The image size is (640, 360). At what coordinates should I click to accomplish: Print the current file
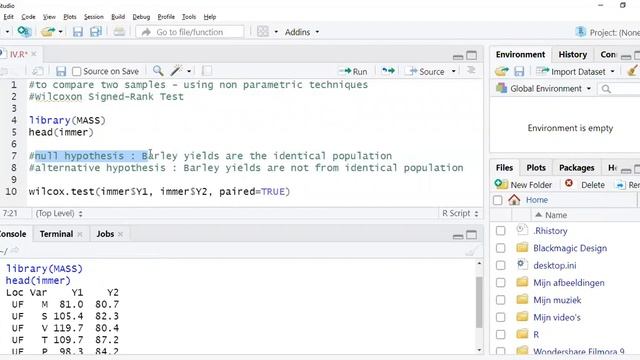tap(119, 32)
